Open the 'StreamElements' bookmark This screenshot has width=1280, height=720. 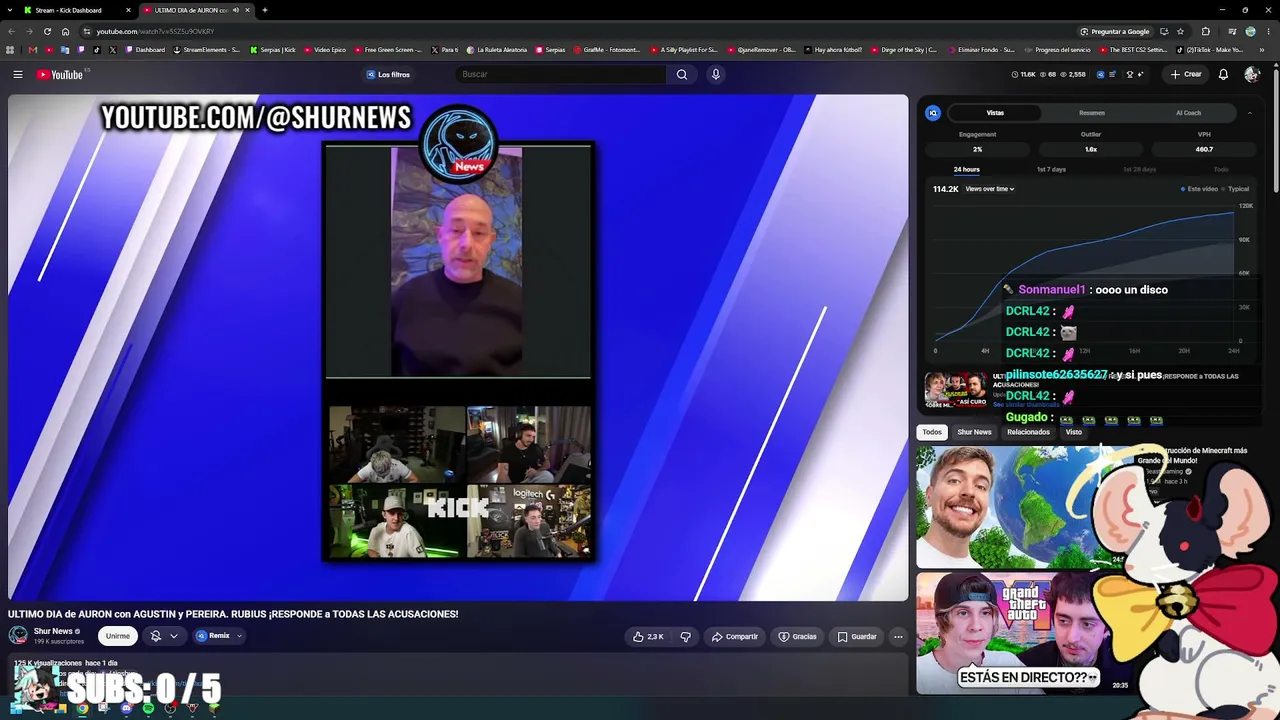[207, 49]
